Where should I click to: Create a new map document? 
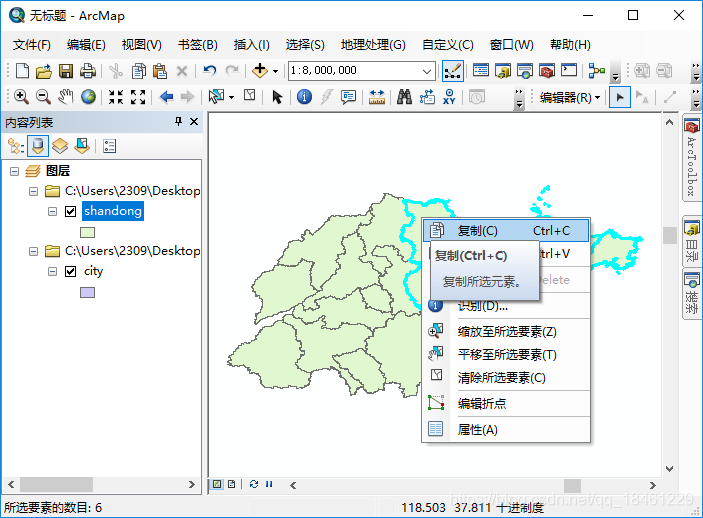22,71
